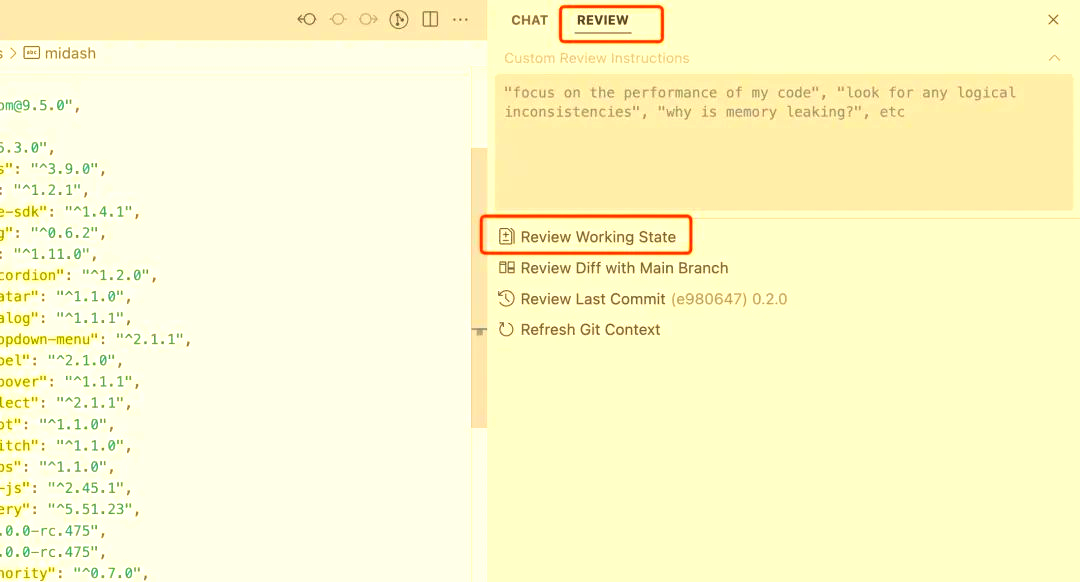Run Review Diff with Main Branch
1080x582 pixels.
pos(623,268)
